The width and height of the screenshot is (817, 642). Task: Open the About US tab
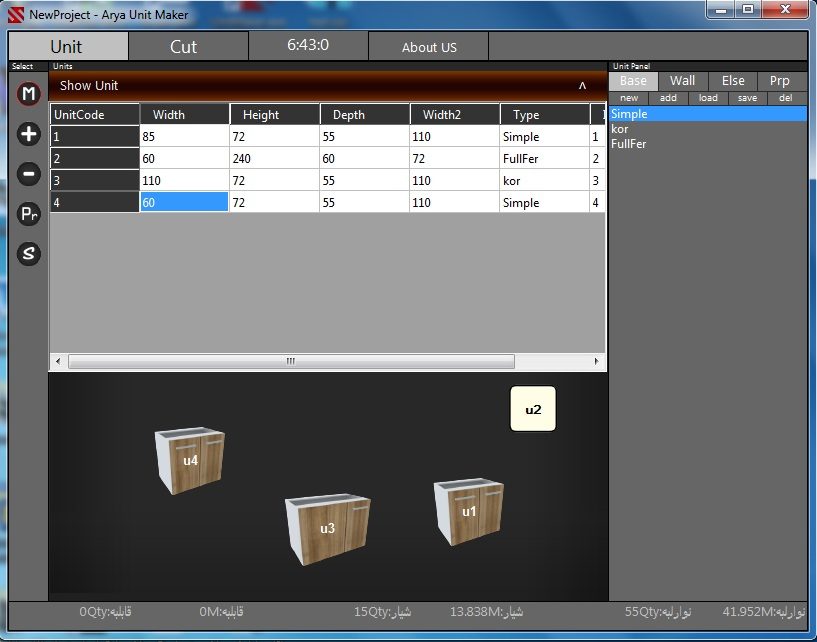[x=429, y=47]
